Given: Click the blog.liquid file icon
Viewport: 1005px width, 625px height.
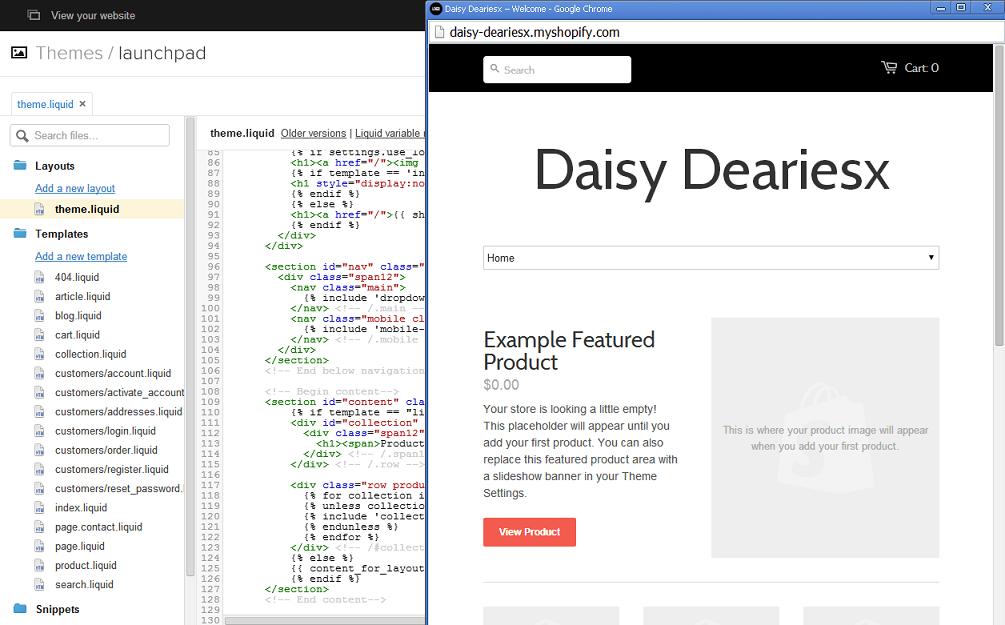Looking at the screenshot, I should [x=39, y=316].
